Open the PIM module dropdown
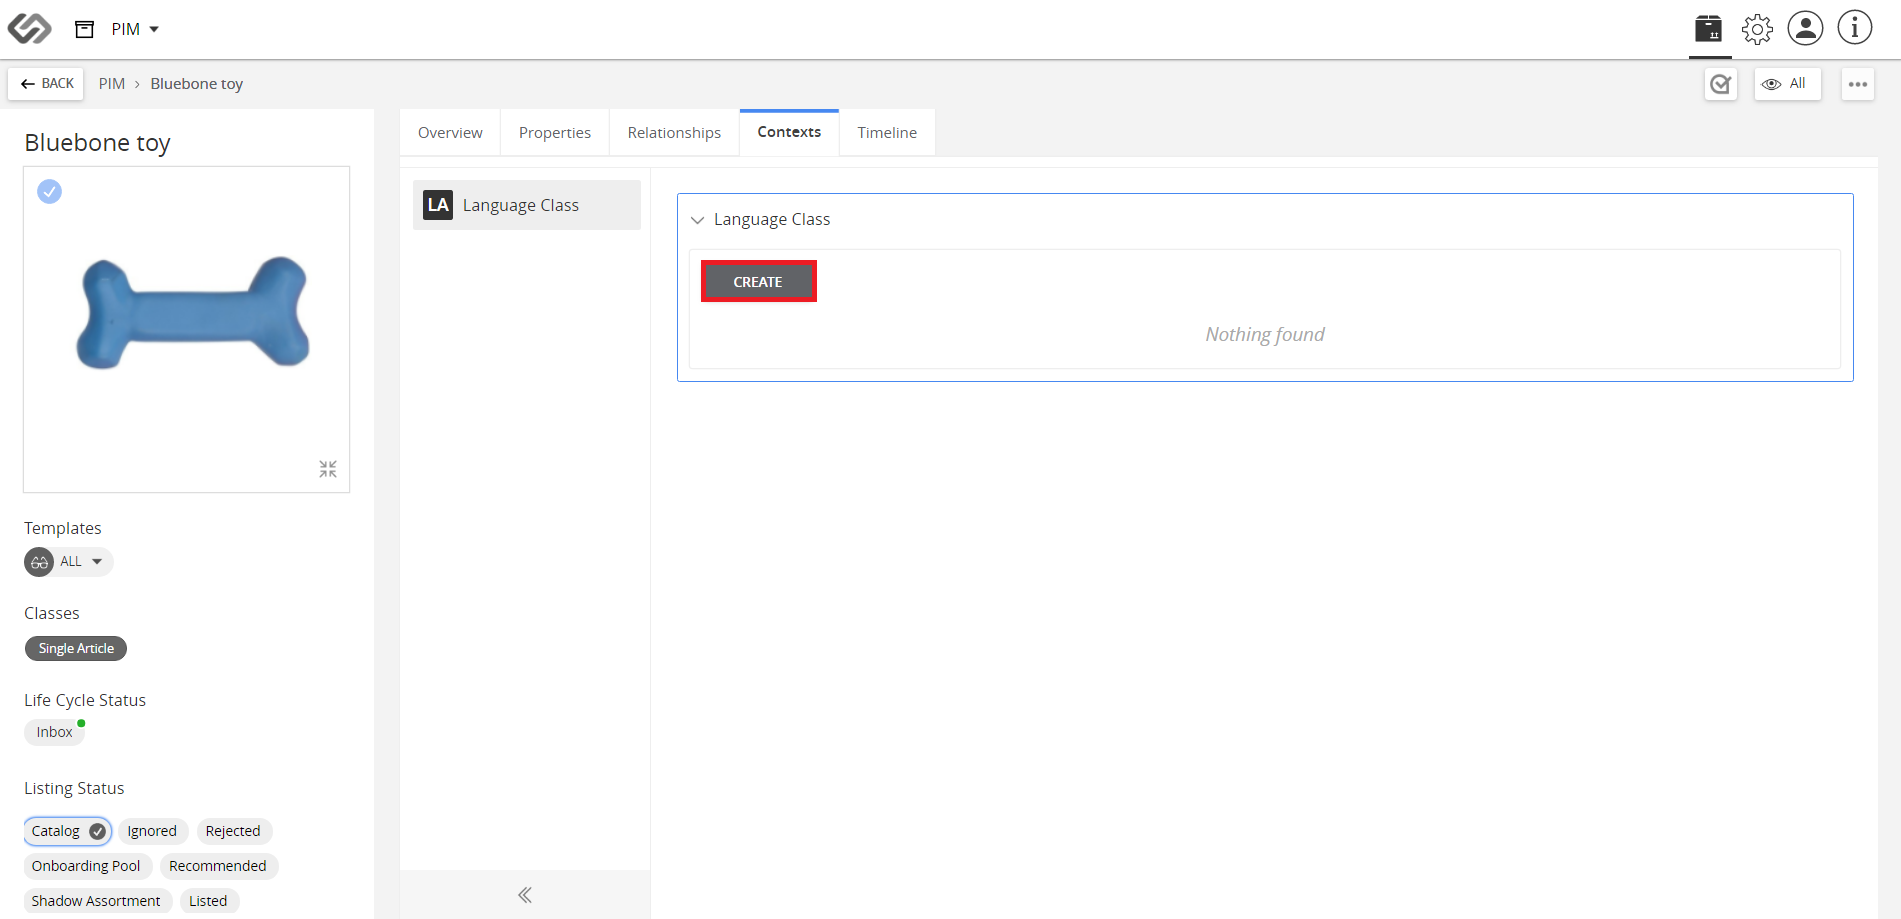This screenshot has width=1901, height=919. pos(135,29)
